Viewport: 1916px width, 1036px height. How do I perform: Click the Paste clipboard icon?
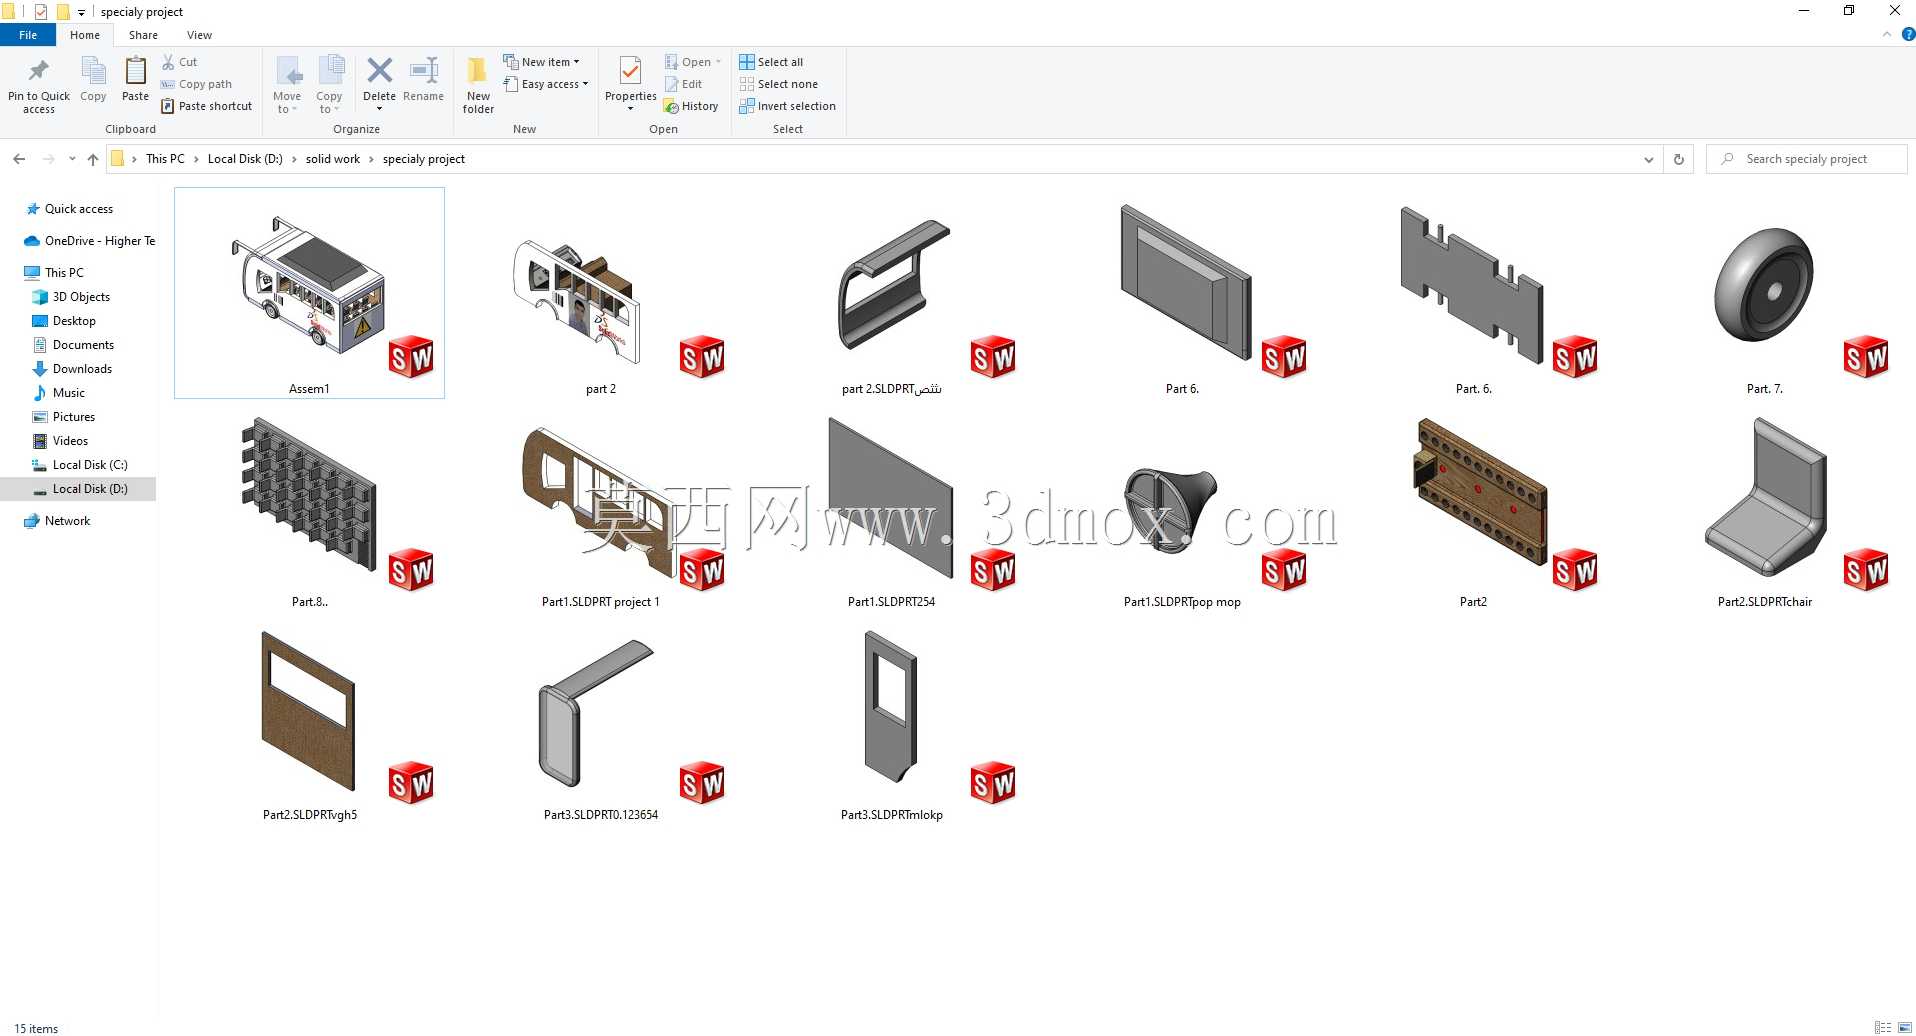[135, 72]
